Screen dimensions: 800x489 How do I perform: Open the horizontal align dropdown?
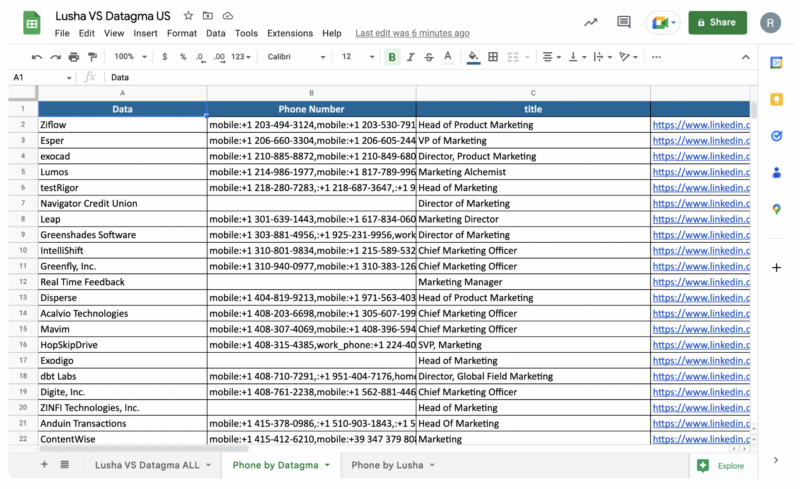[x=552, y=57]
